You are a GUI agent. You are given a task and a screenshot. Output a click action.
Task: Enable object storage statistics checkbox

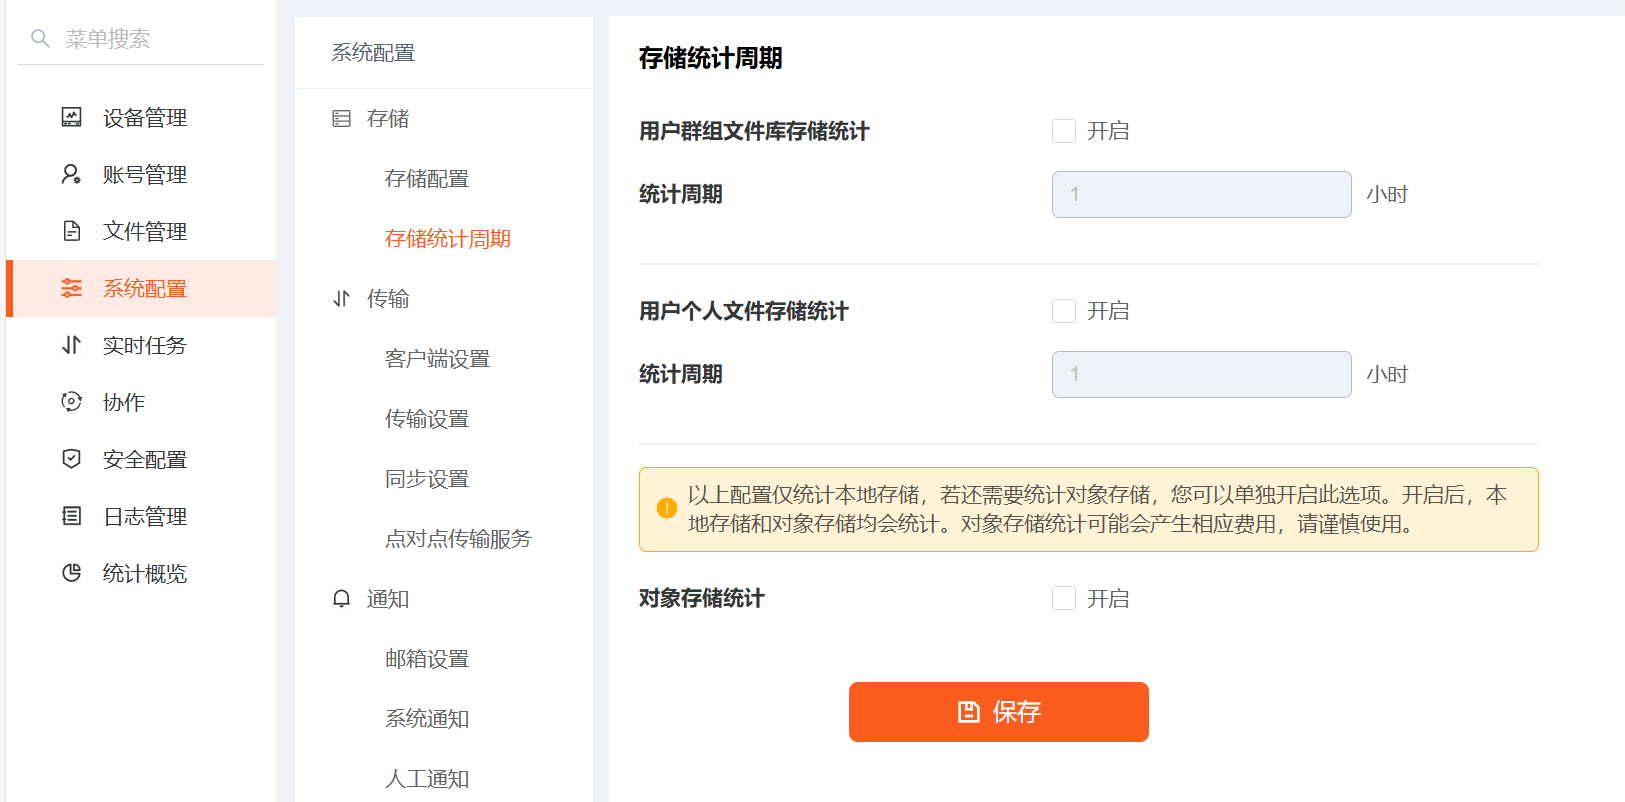(x=1064, y=598)
